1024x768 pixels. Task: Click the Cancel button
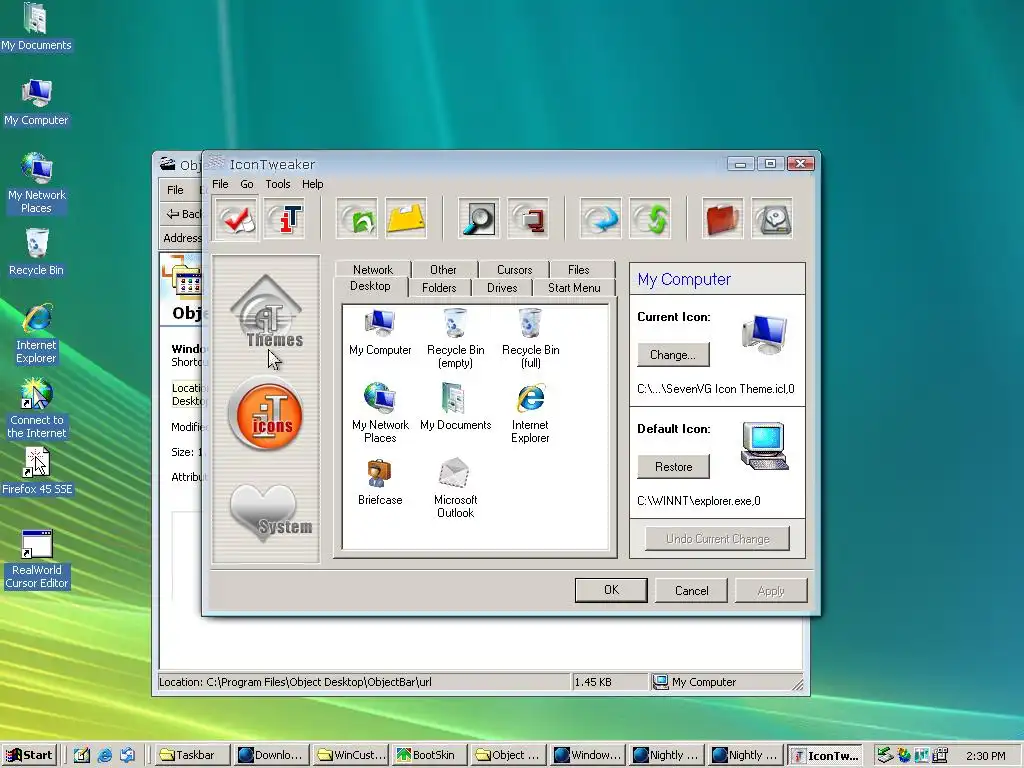coord(692,590)
